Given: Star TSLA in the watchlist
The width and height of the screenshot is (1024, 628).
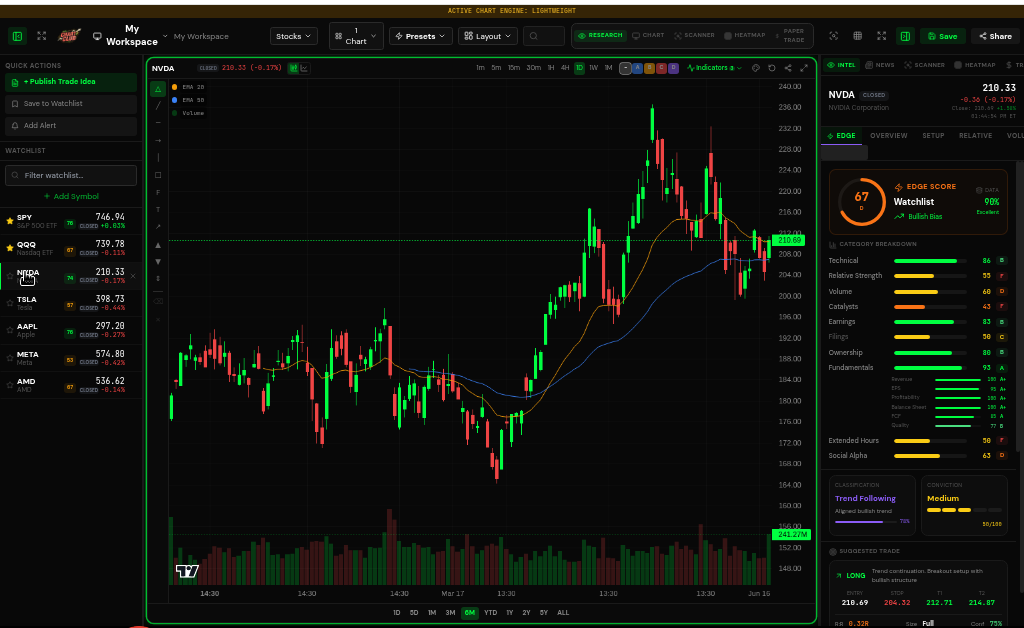Looking at the screenshot, I should 9,303.
